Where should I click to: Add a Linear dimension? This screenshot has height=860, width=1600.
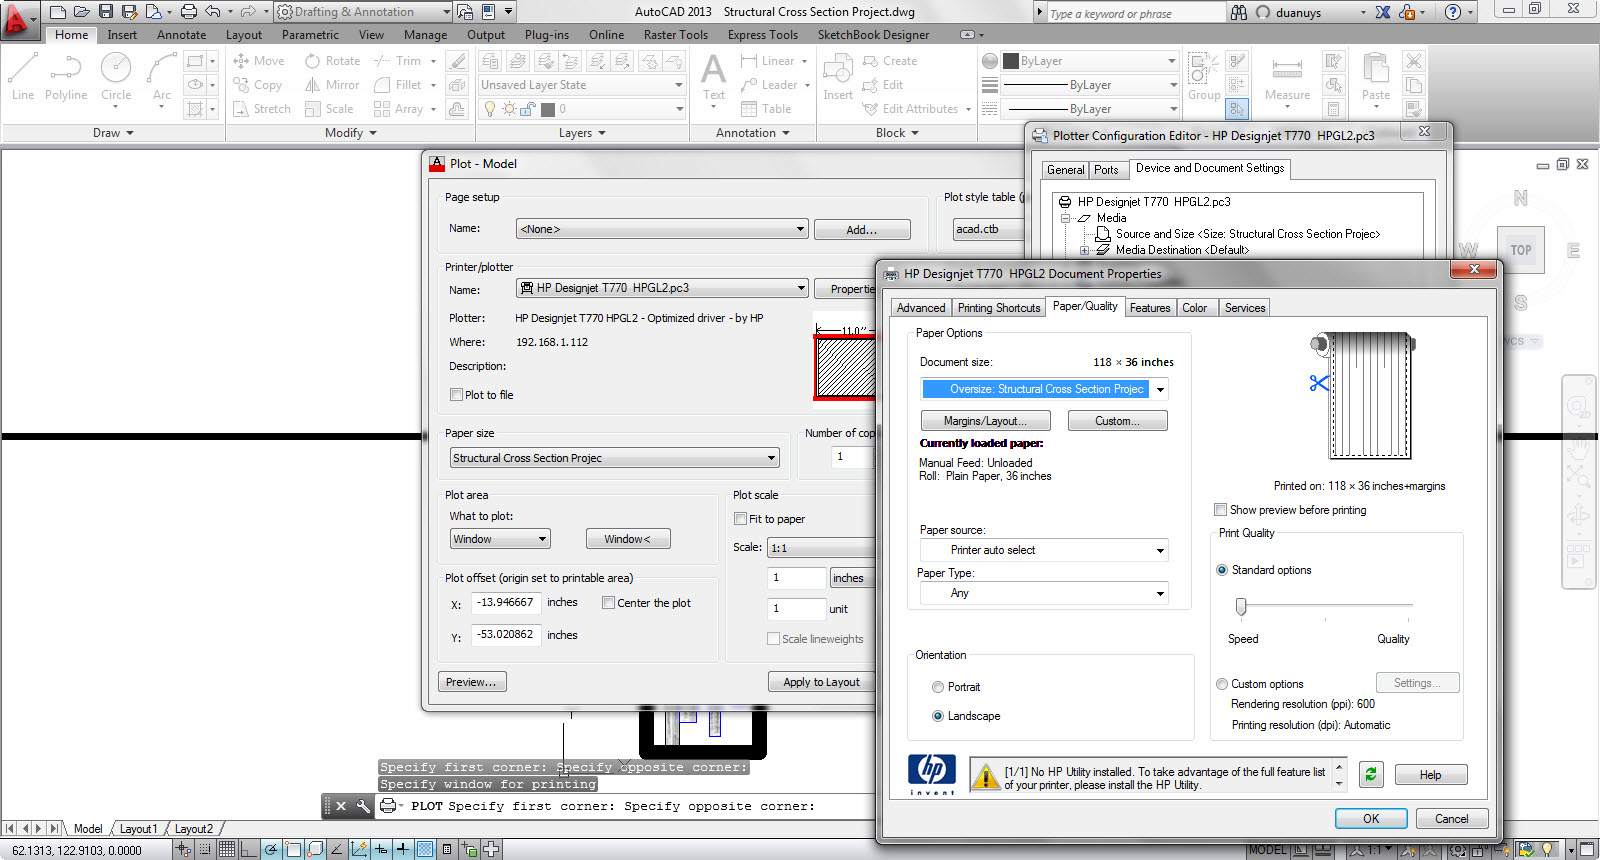tap(768, 61)
